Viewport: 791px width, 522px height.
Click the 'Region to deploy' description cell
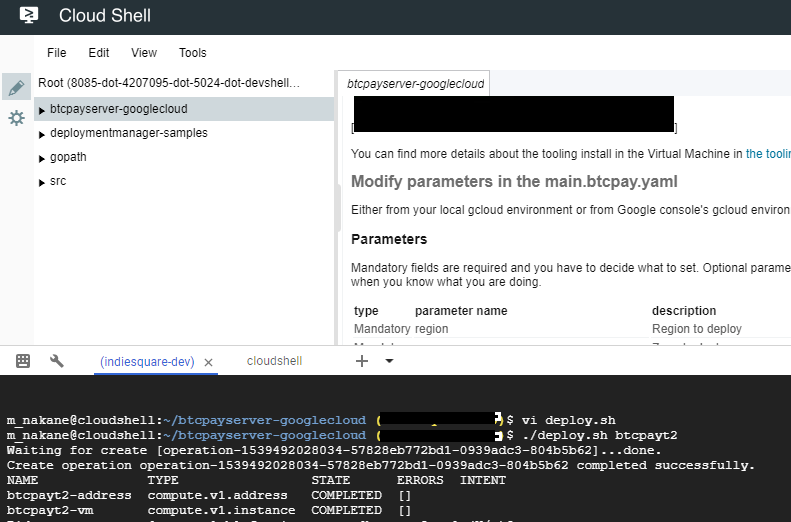(697, 329)
